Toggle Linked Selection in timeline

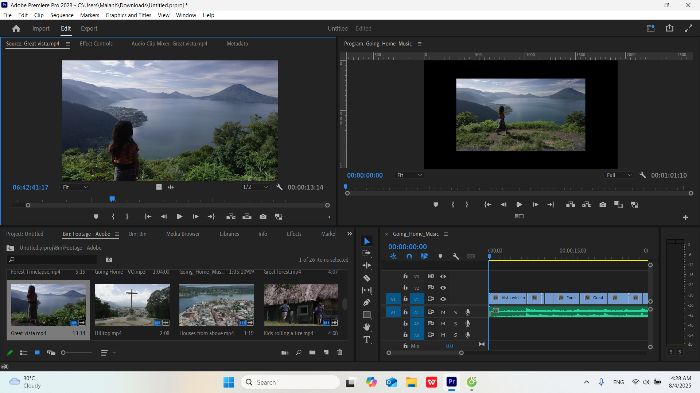point(425,256)
